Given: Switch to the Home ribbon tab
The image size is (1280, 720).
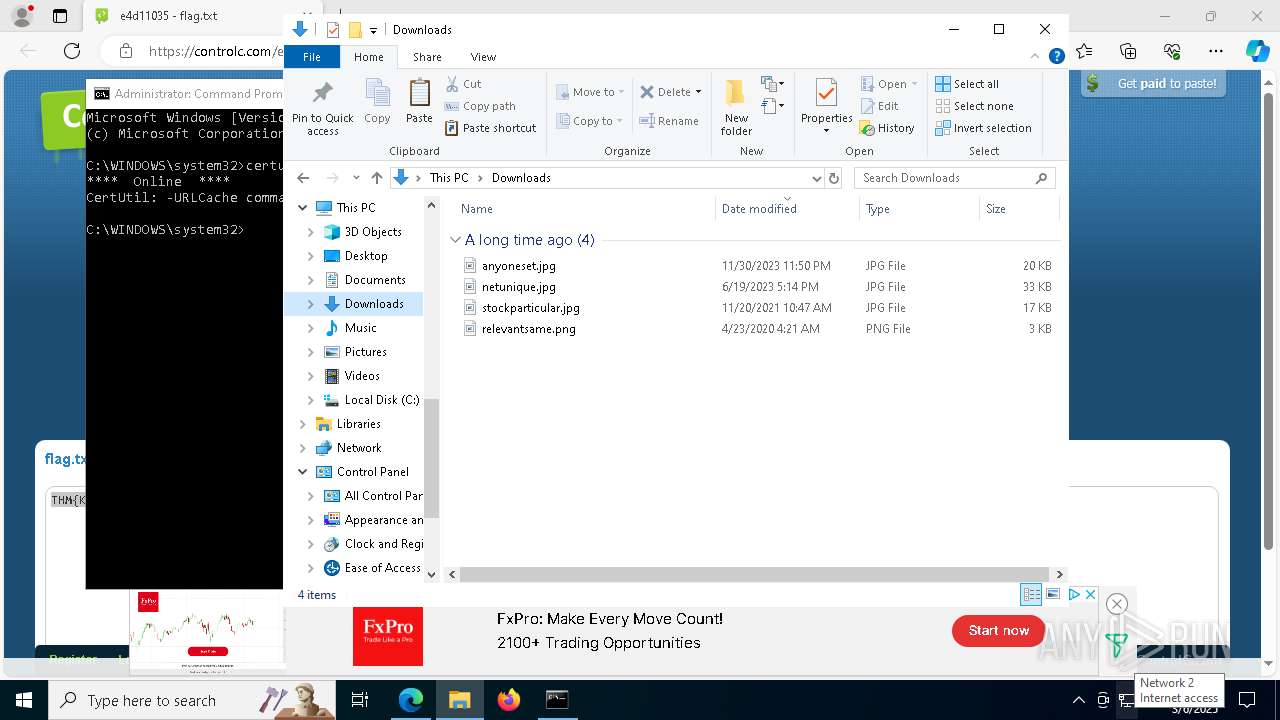Looking at the screenshot, I should pyautogui.click(x=368, y=57).
